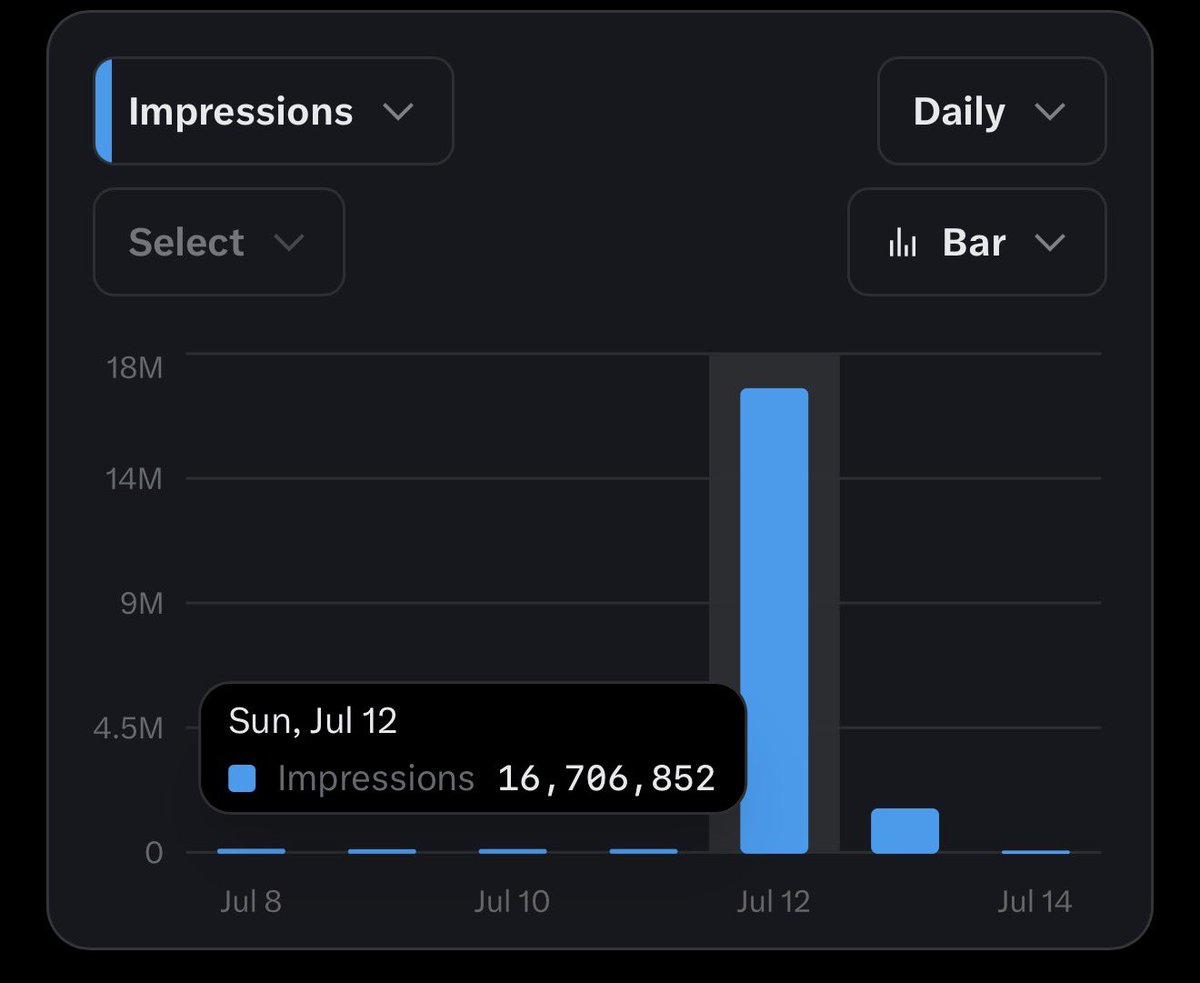
Task: Open the Daily interval dropdown
Action: pos(992,111)
